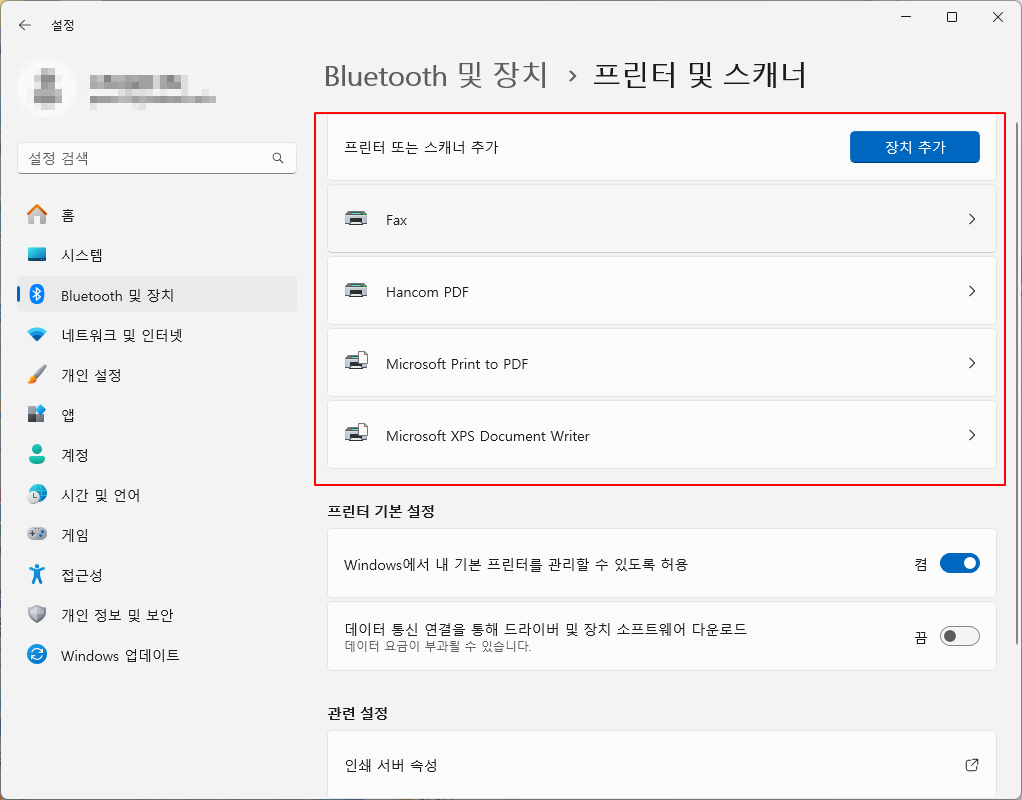Image resolution: width=1022 pixels, height=800 pixels.
Task: Click the 설정 검색 search field
Action: 156,158
